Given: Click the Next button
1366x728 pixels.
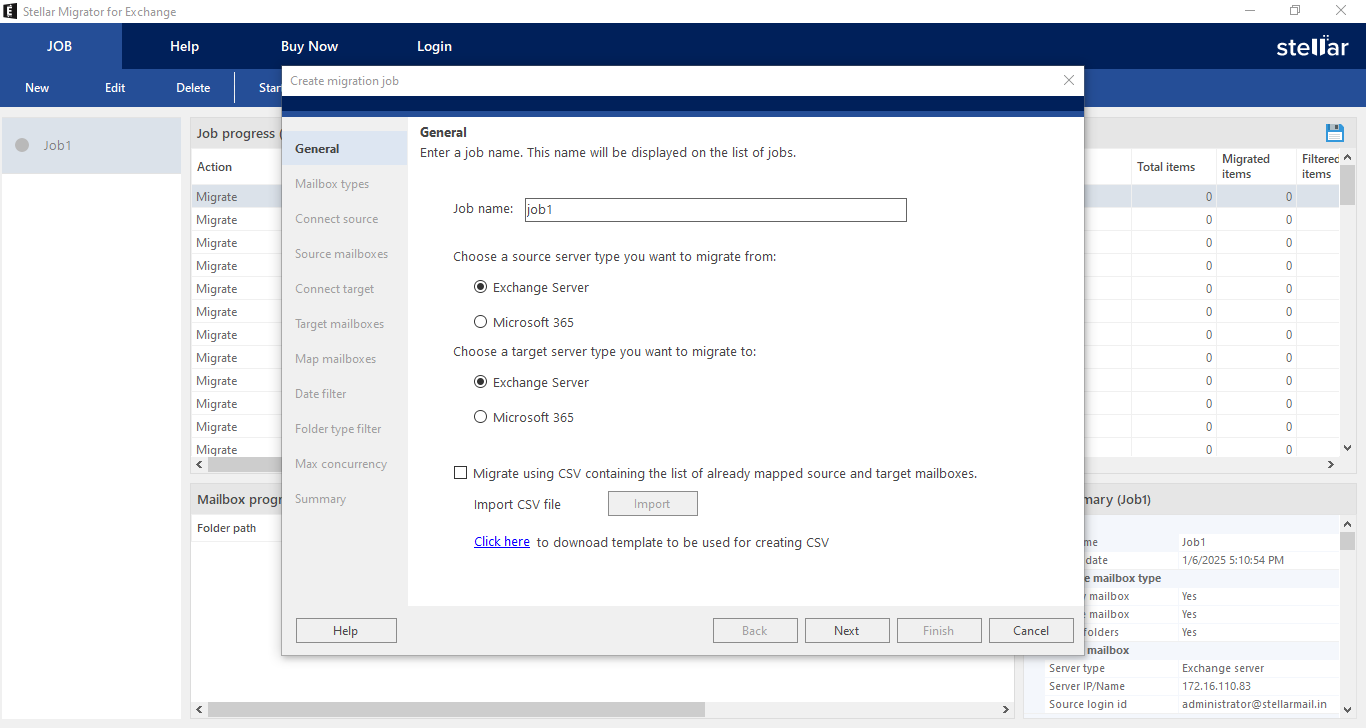Looking at the screenshot, I should pyautogui.click(x=847, y=630).
